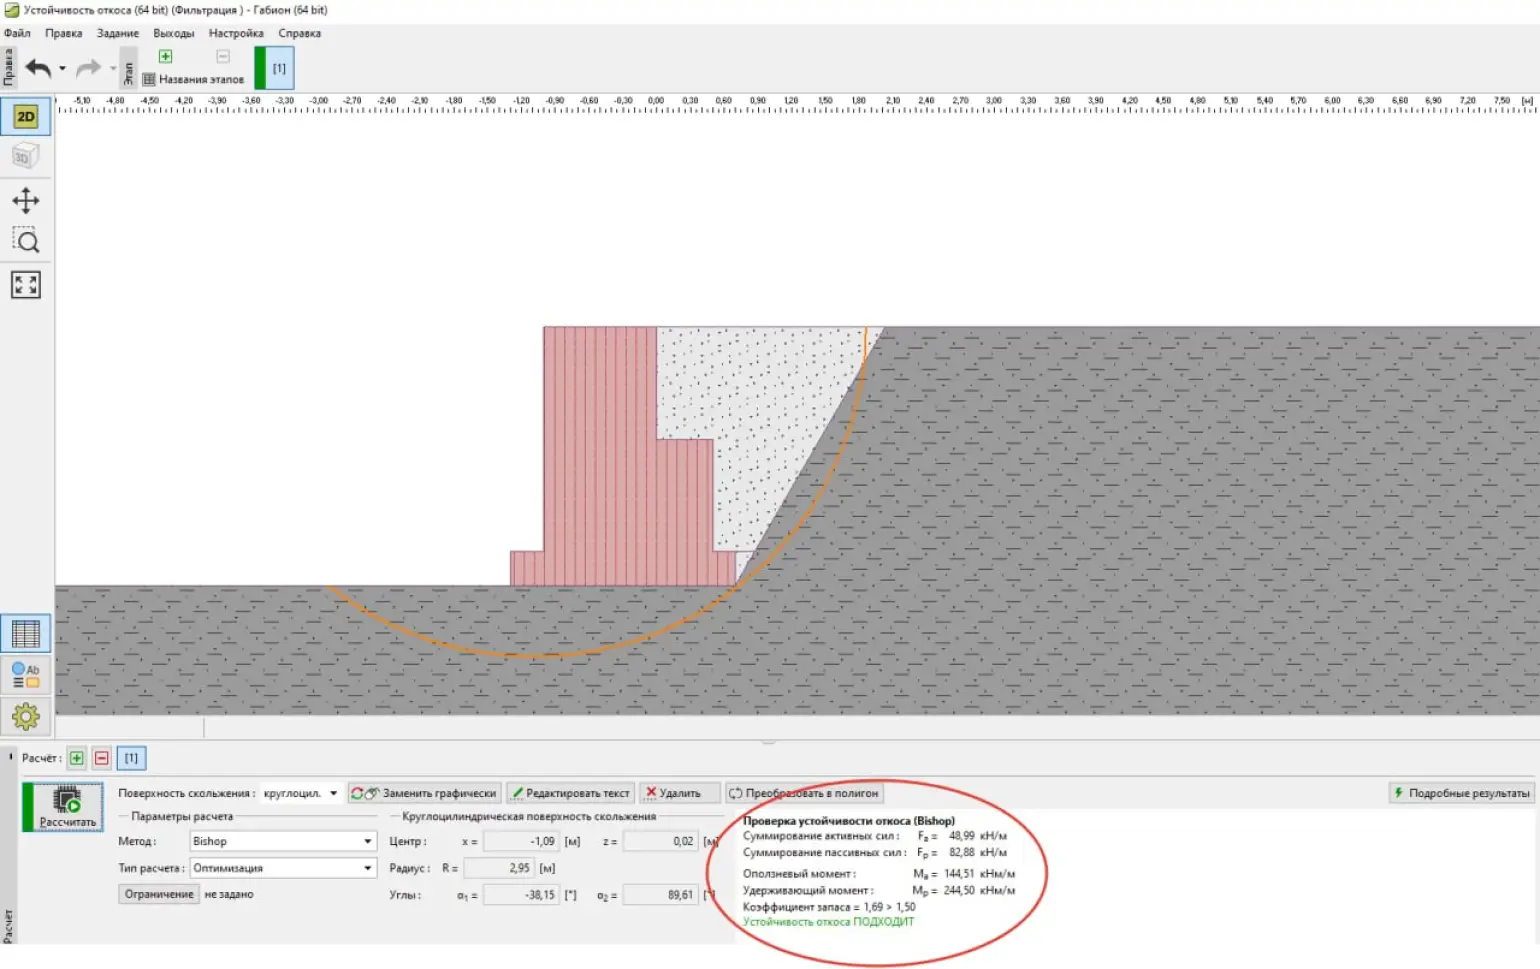Remove calculation with red minus icon
This screenshot has height=969, width=1540.
pyautogui.click(x=102, y=758)
